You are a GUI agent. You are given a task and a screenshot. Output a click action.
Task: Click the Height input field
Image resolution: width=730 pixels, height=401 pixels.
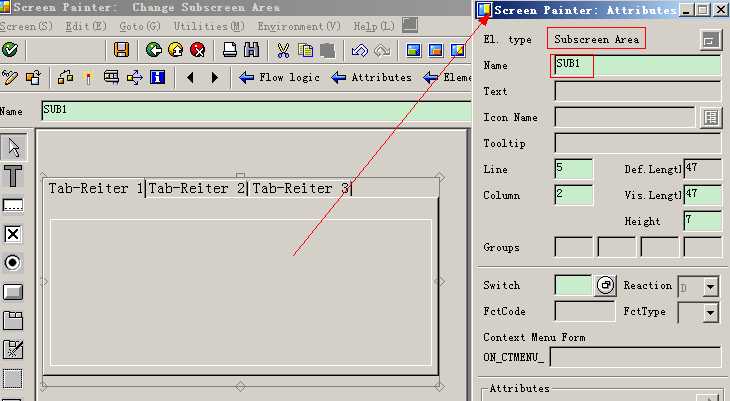[702, 220]
